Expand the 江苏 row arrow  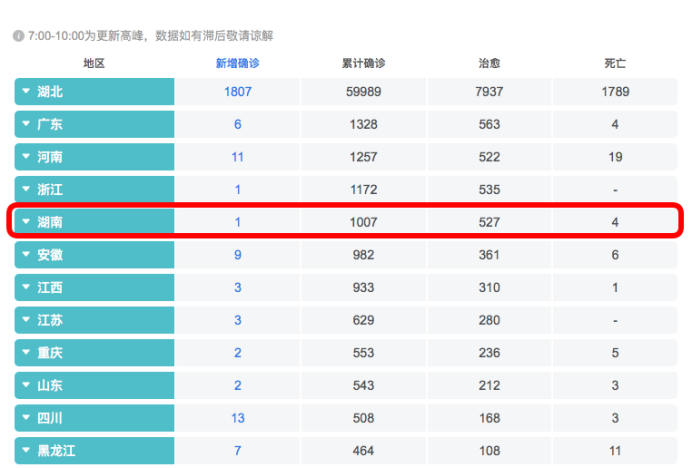click(26, 320)
